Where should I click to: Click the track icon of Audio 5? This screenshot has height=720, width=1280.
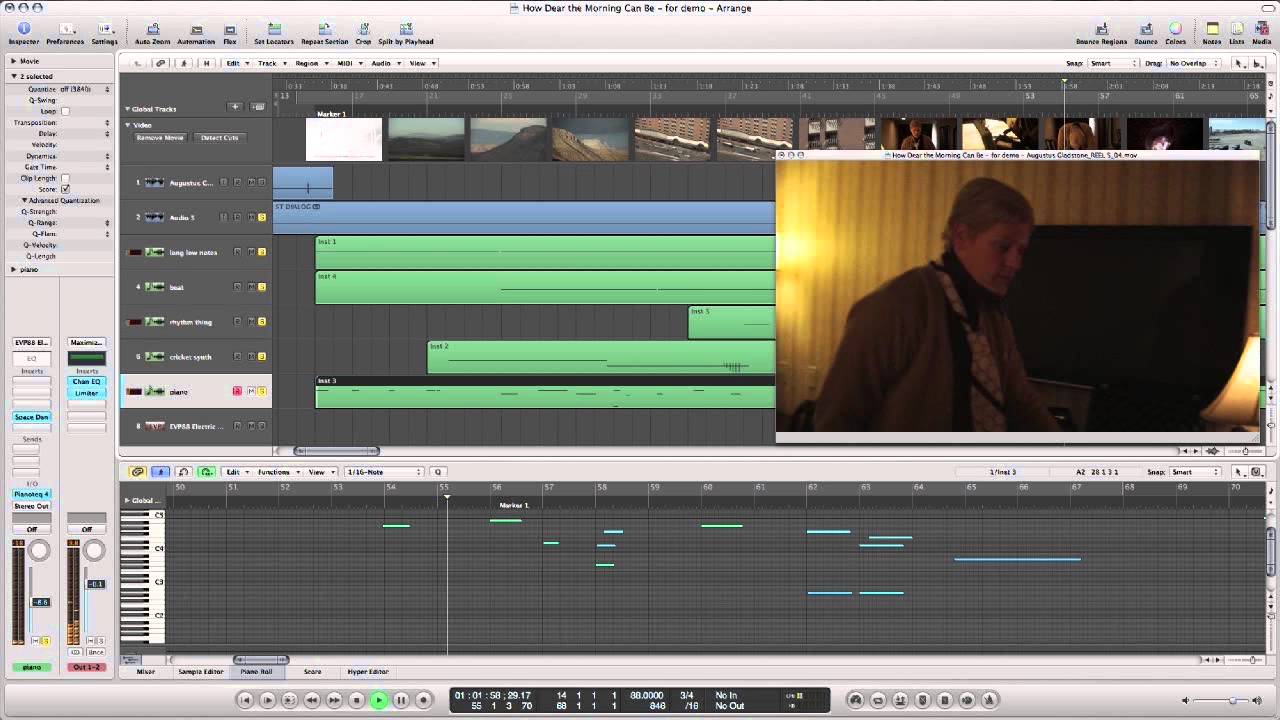click(155, 217)
